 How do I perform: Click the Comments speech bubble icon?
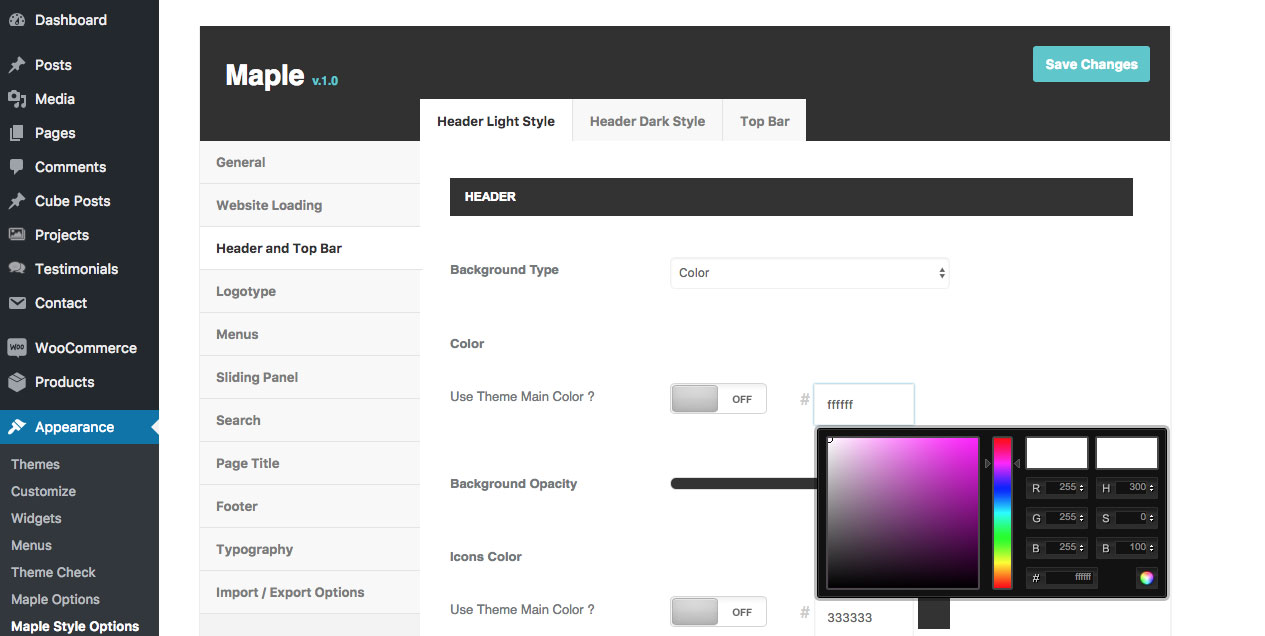click(x=17, y=167)
